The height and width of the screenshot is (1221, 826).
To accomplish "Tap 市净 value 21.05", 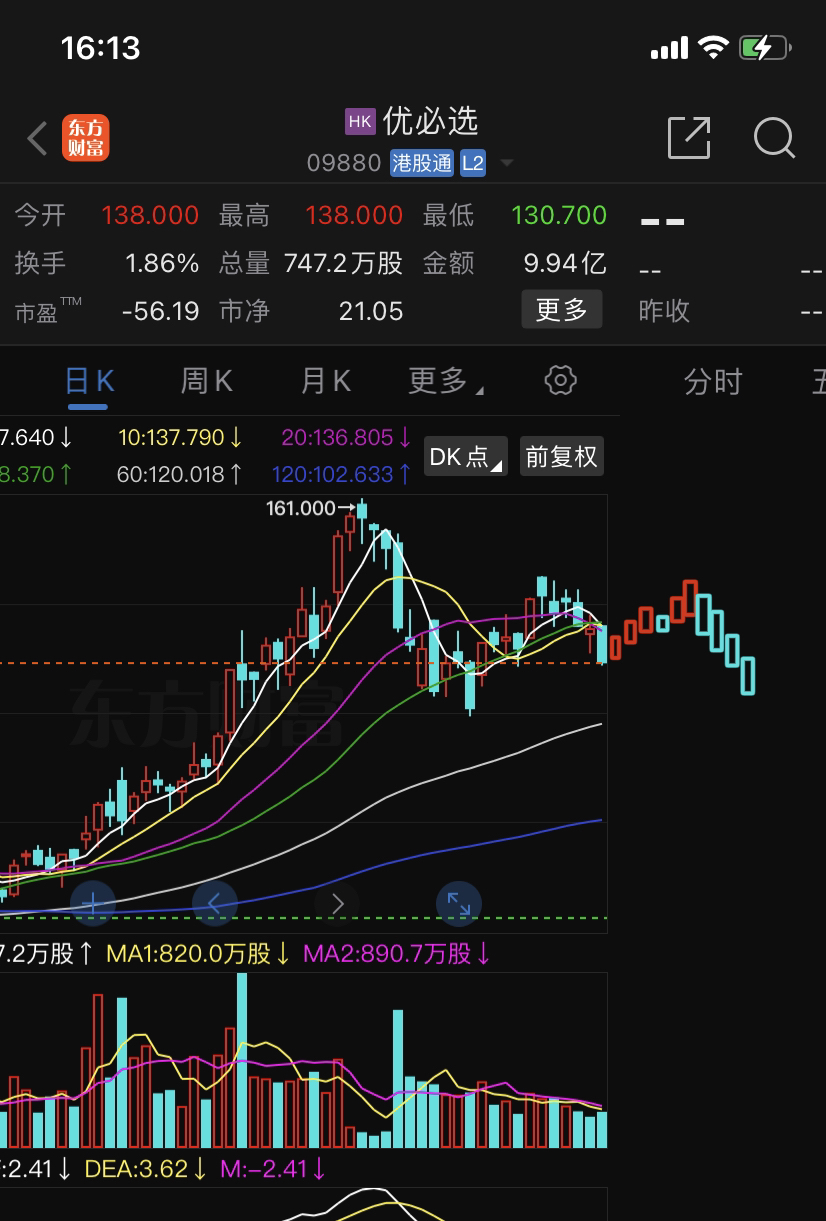I will [x=371, y=311].
